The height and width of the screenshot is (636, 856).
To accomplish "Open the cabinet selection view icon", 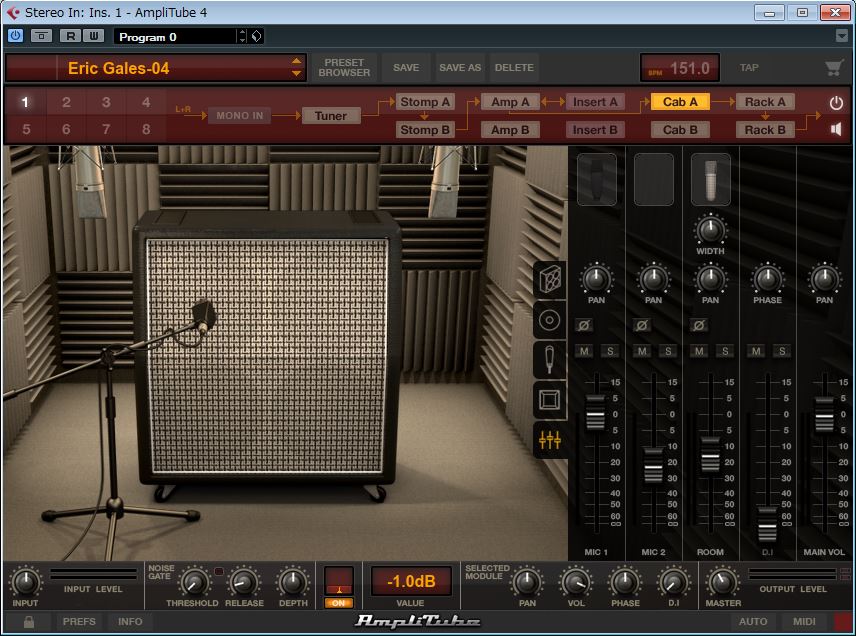I will [x=550, y=280].
